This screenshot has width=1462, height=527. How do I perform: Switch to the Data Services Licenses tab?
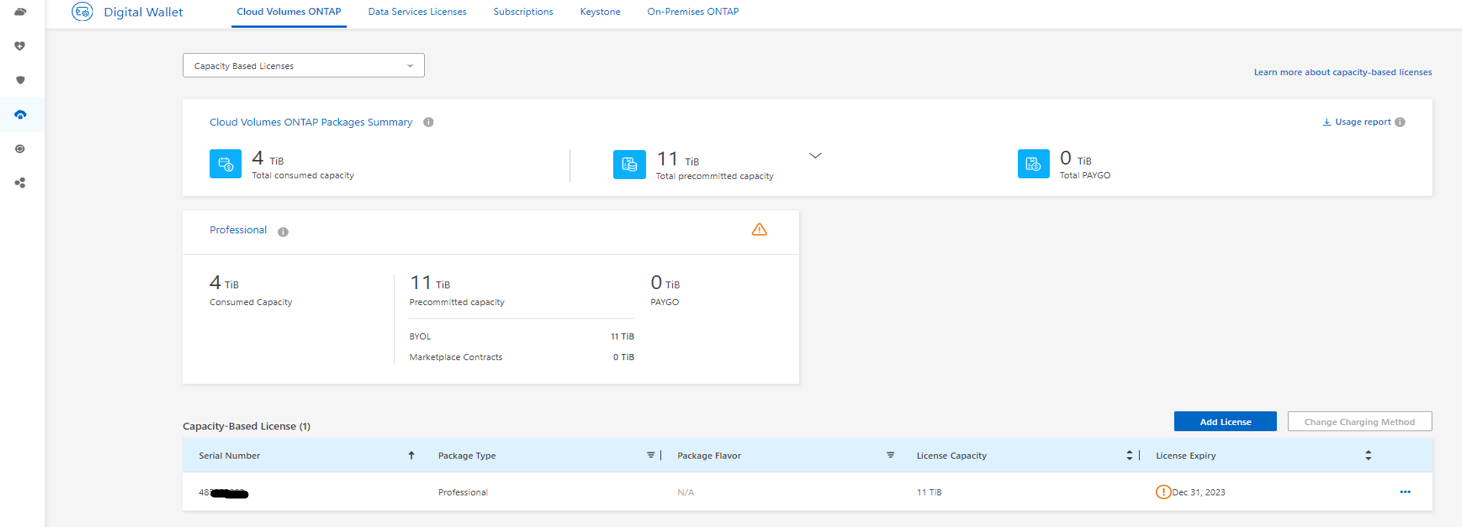point(417,12)
